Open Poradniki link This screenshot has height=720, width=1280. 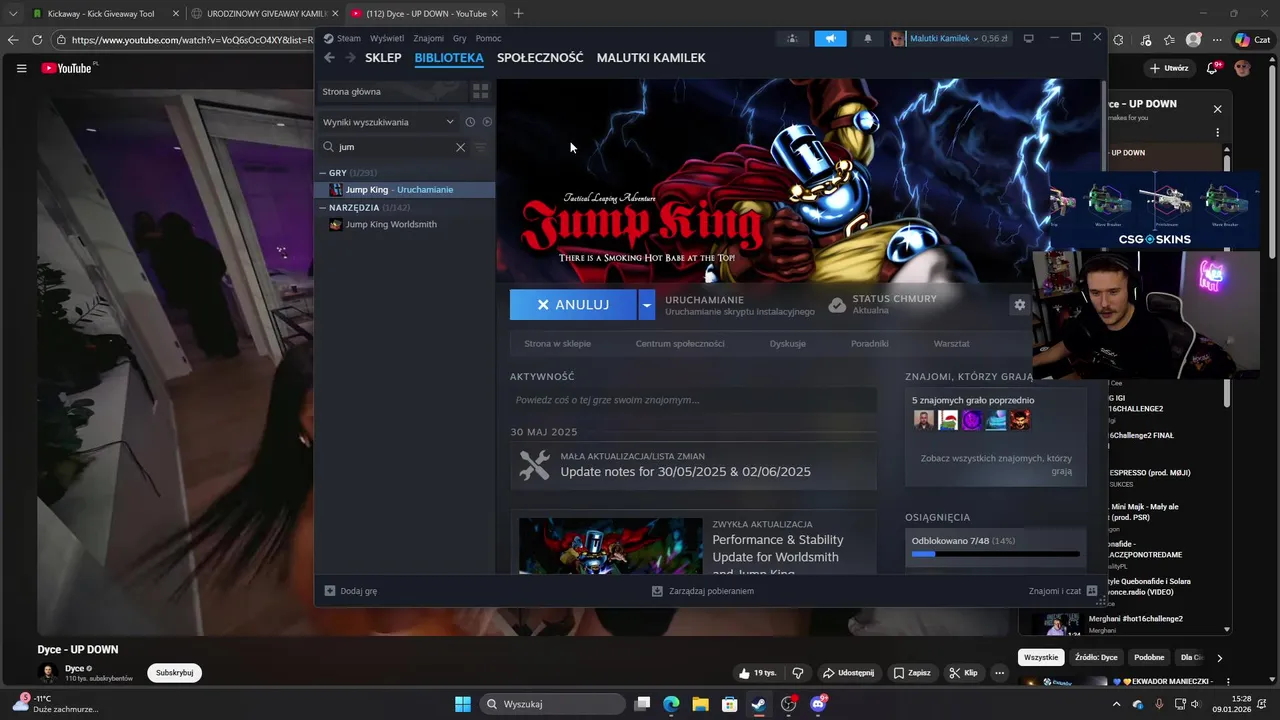click(x=869, y=344)
